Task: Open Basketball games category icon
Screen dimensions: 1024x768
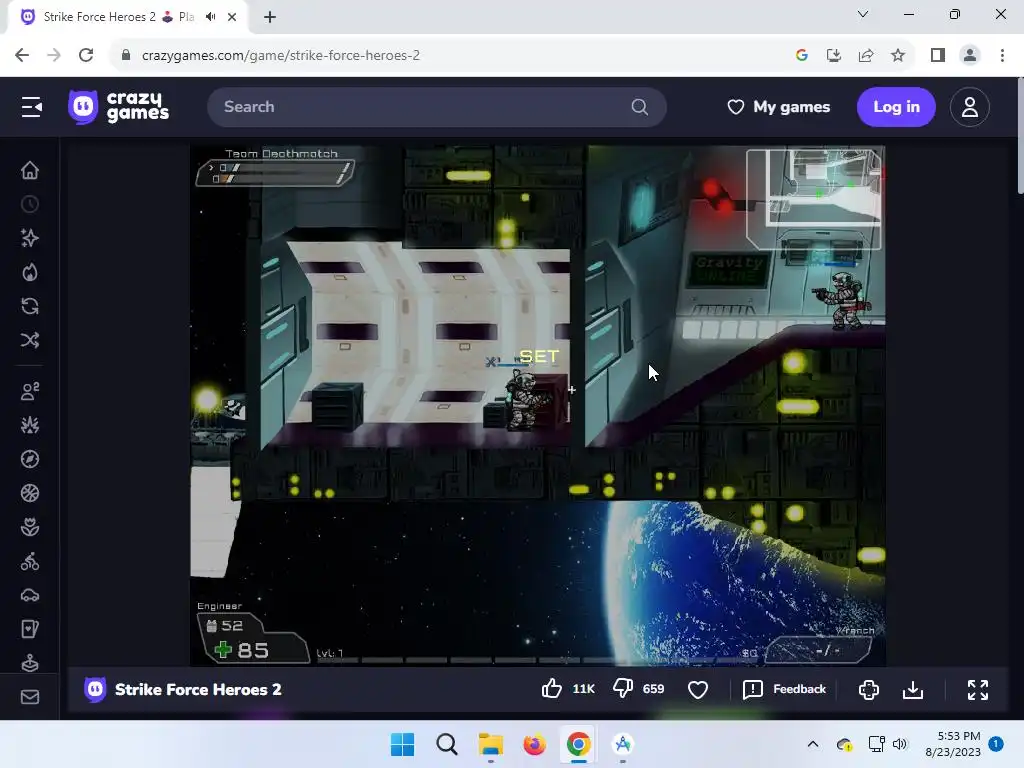Action: (x=30, y=493)
